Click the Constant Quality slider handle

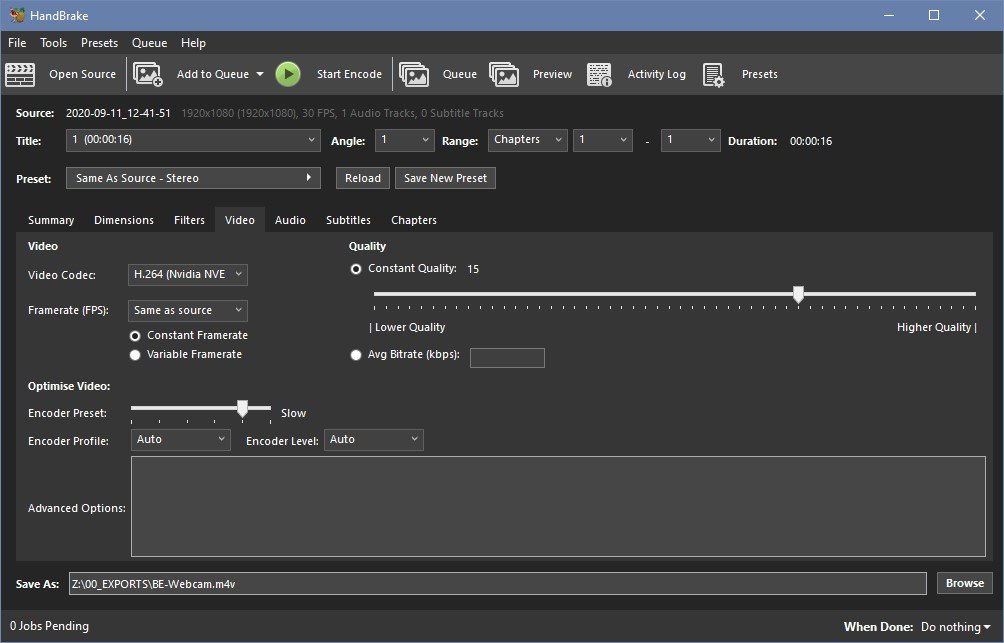click(798, 294)
